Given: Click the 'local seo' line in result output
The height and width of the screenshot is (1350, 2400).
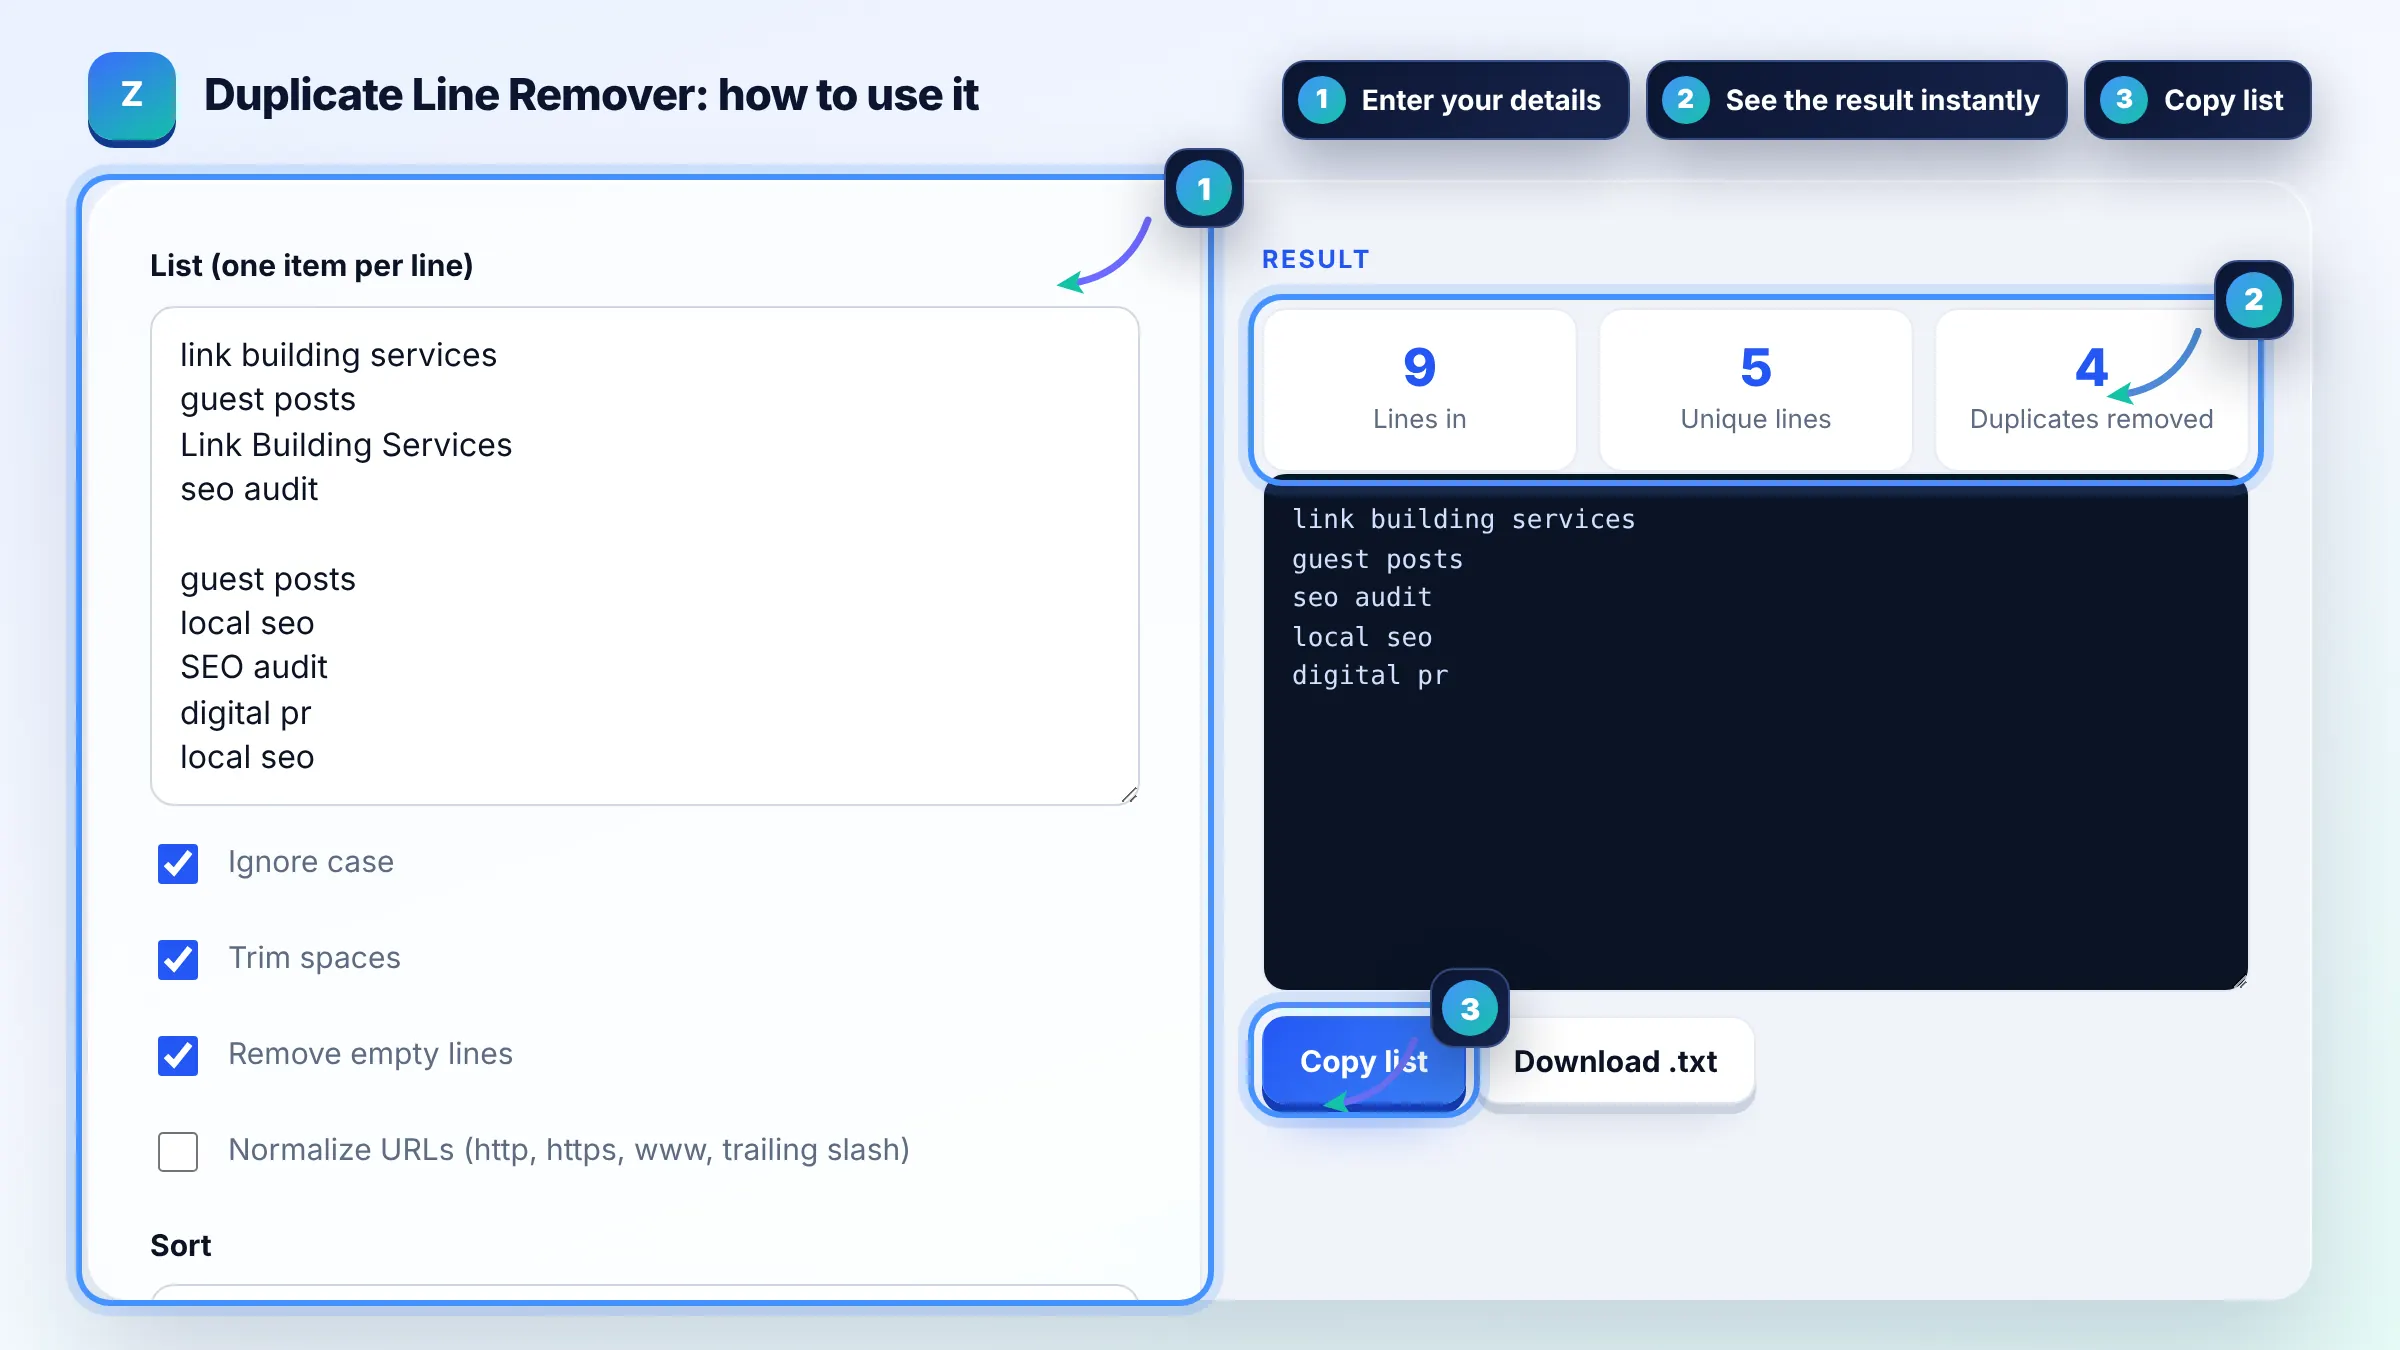Looking at the screenshot, I should pyautogui.click(x=1362, y=637).
